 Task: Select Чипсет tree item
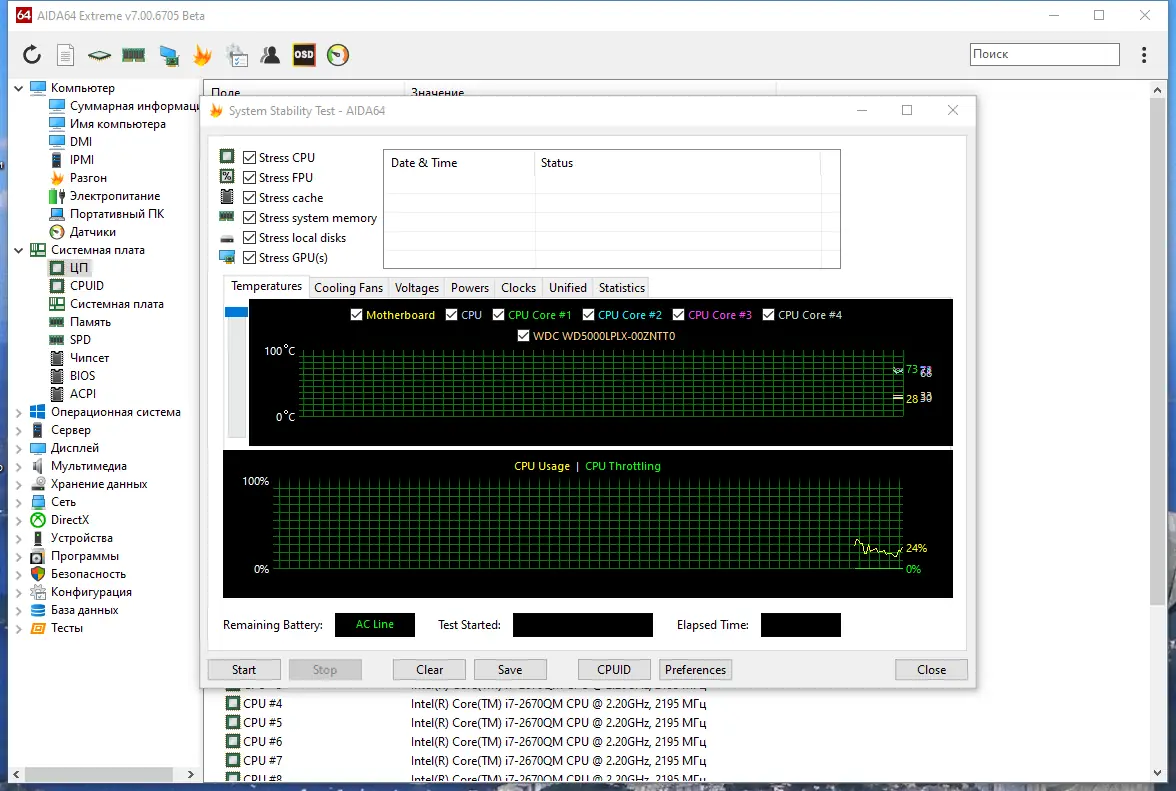[x=89, y=358]
